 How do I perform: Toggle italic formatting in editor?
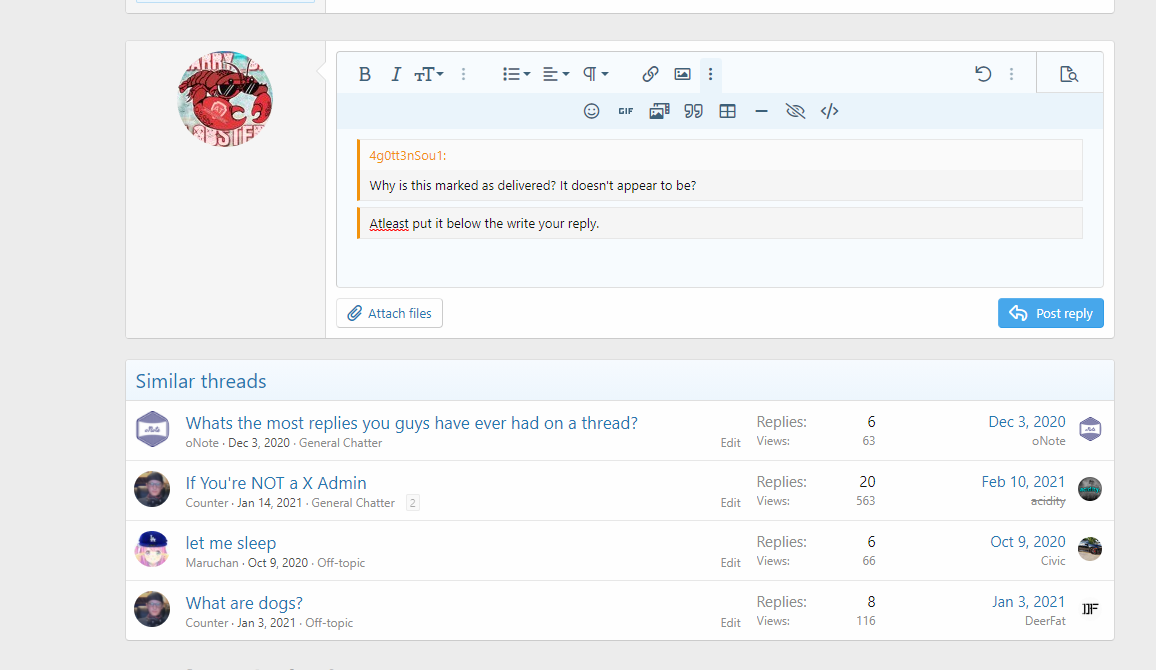(396, 74)
